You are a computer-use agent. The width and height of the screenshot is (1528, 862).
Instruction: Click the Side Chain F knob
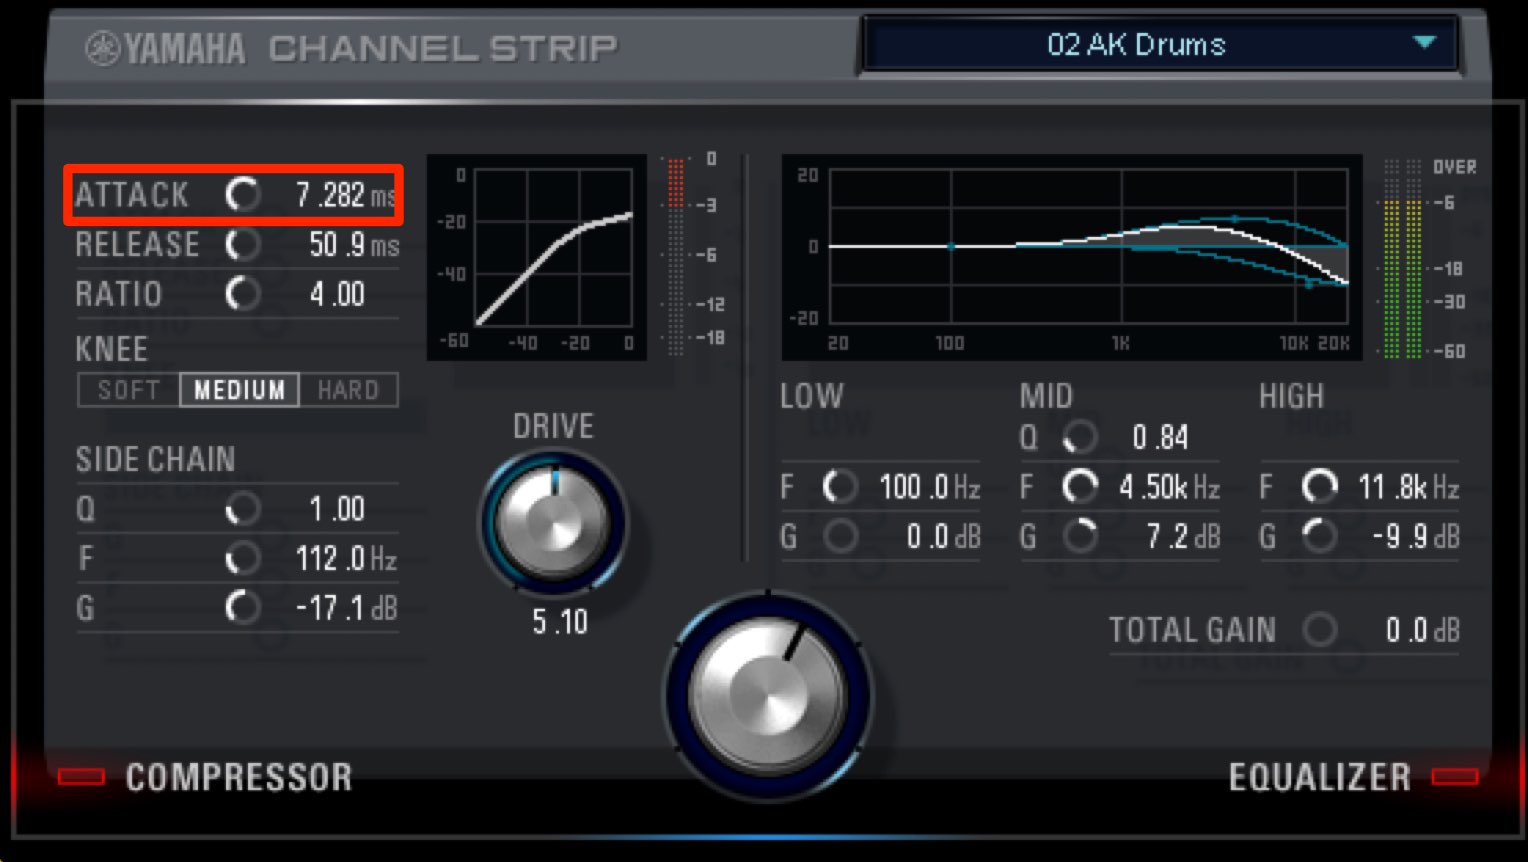[242, 558]
